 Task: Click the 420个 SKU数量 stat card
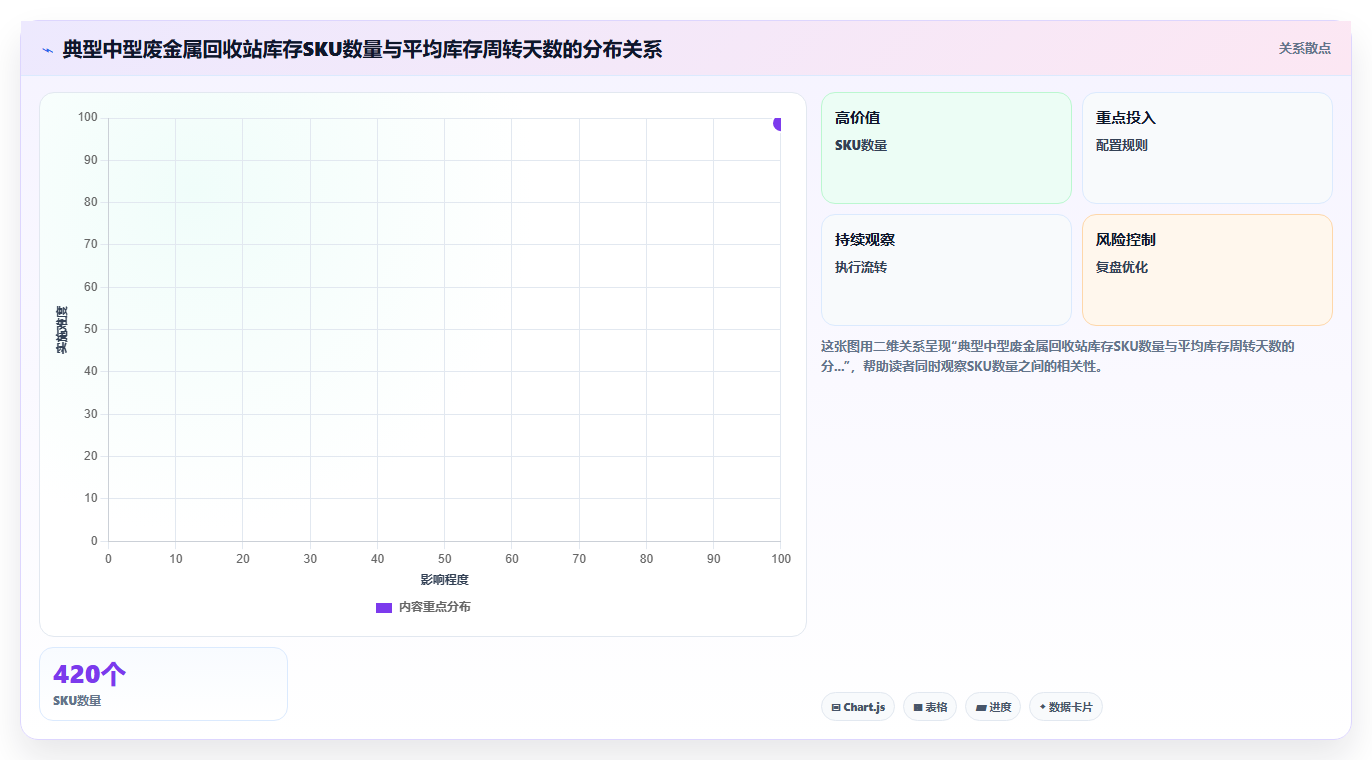click(163, 684)
